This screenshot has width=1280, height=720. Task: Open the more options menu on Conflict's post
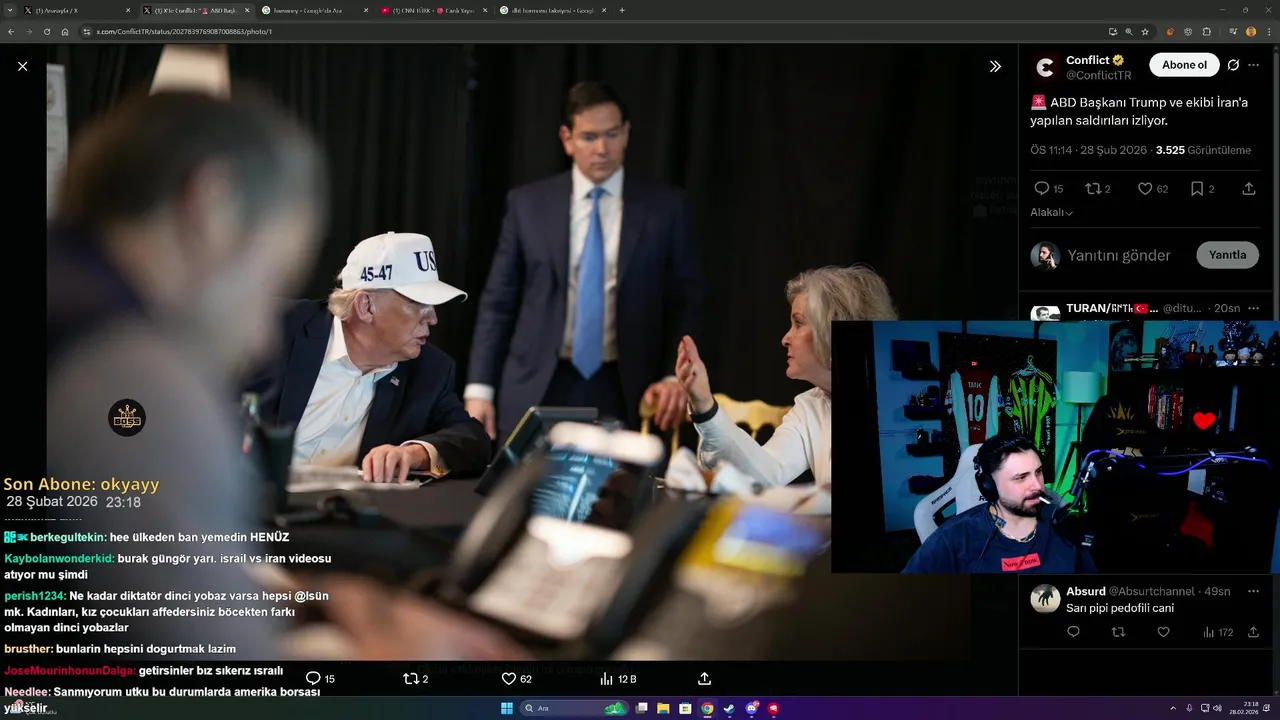(x=1254, y=65)
